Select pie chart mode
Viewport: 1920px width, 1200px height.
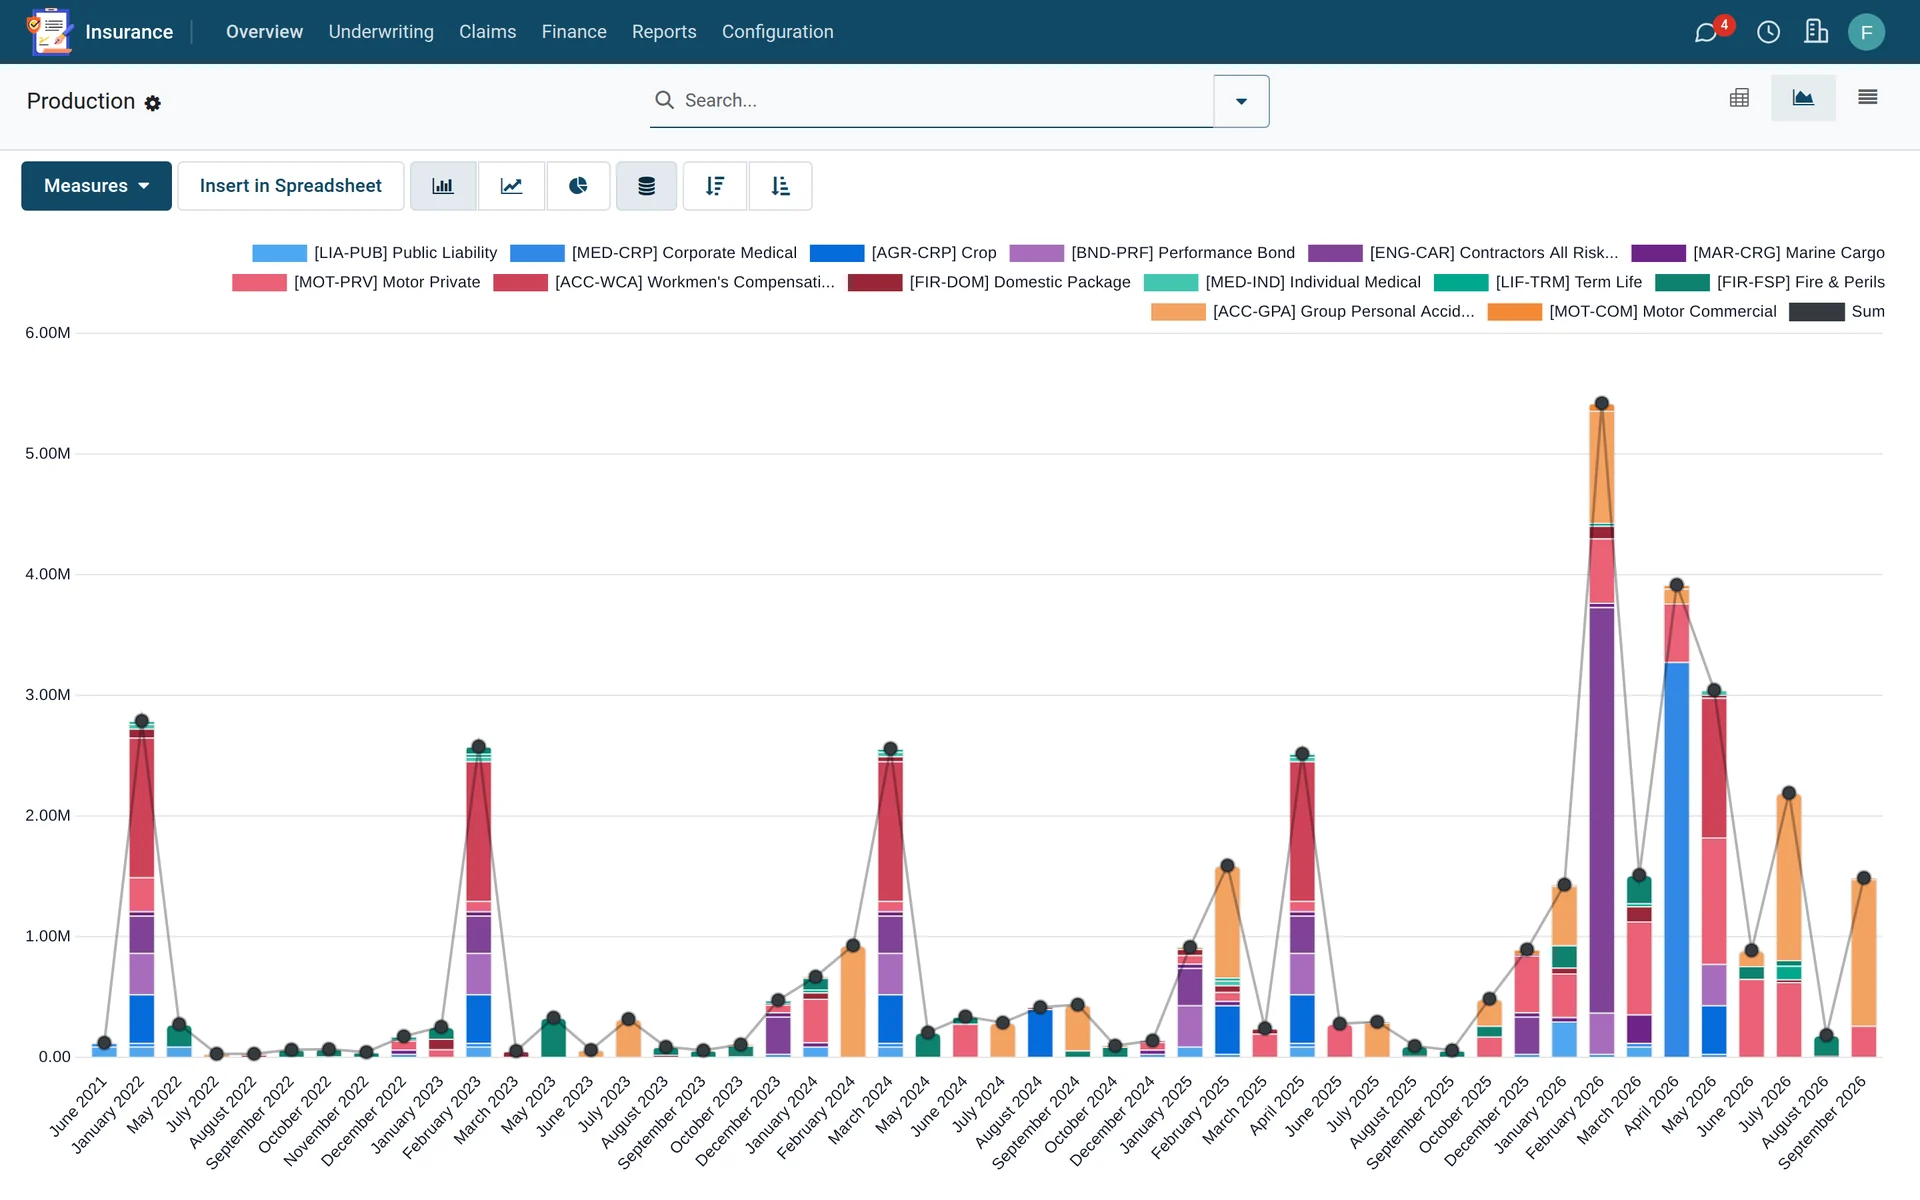pyautogui.click(x=578, y=186)
